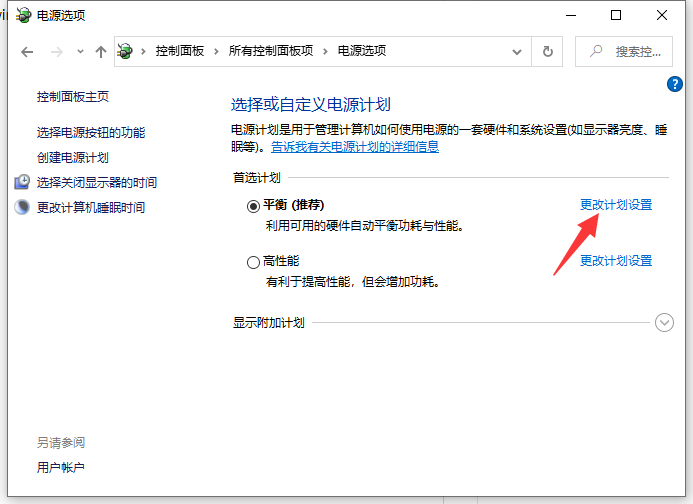Open the address bar history dropdown
This screenshot has width=693, height=504.
pos(517,52)
